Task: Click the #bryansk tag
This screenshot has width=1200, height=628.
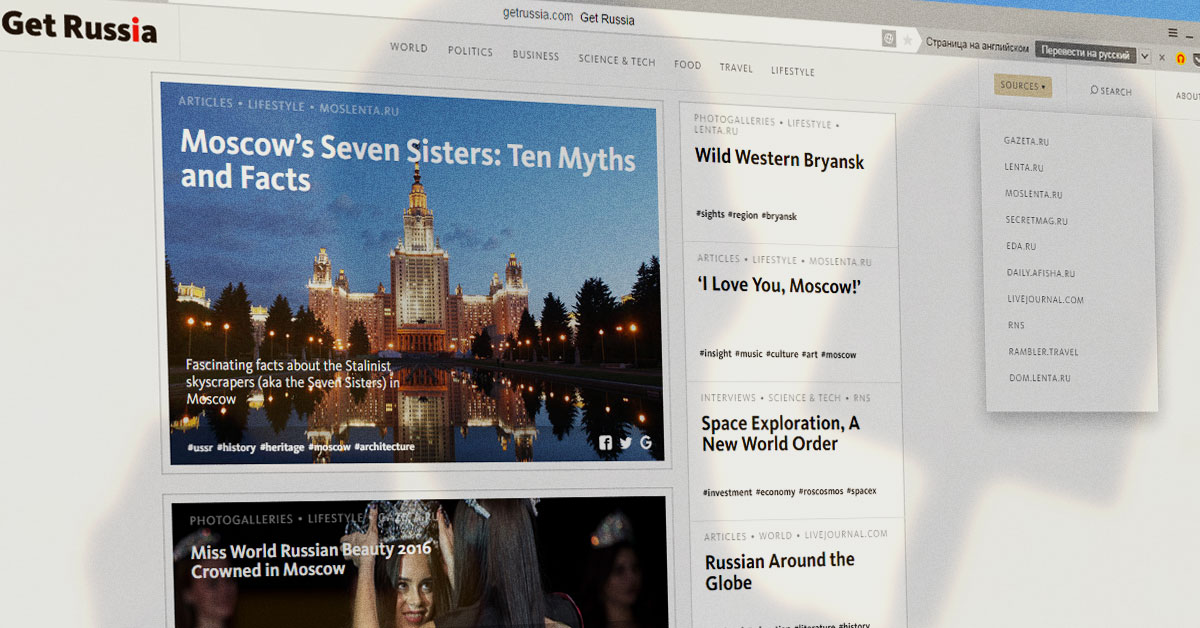Action: (779, 215)
